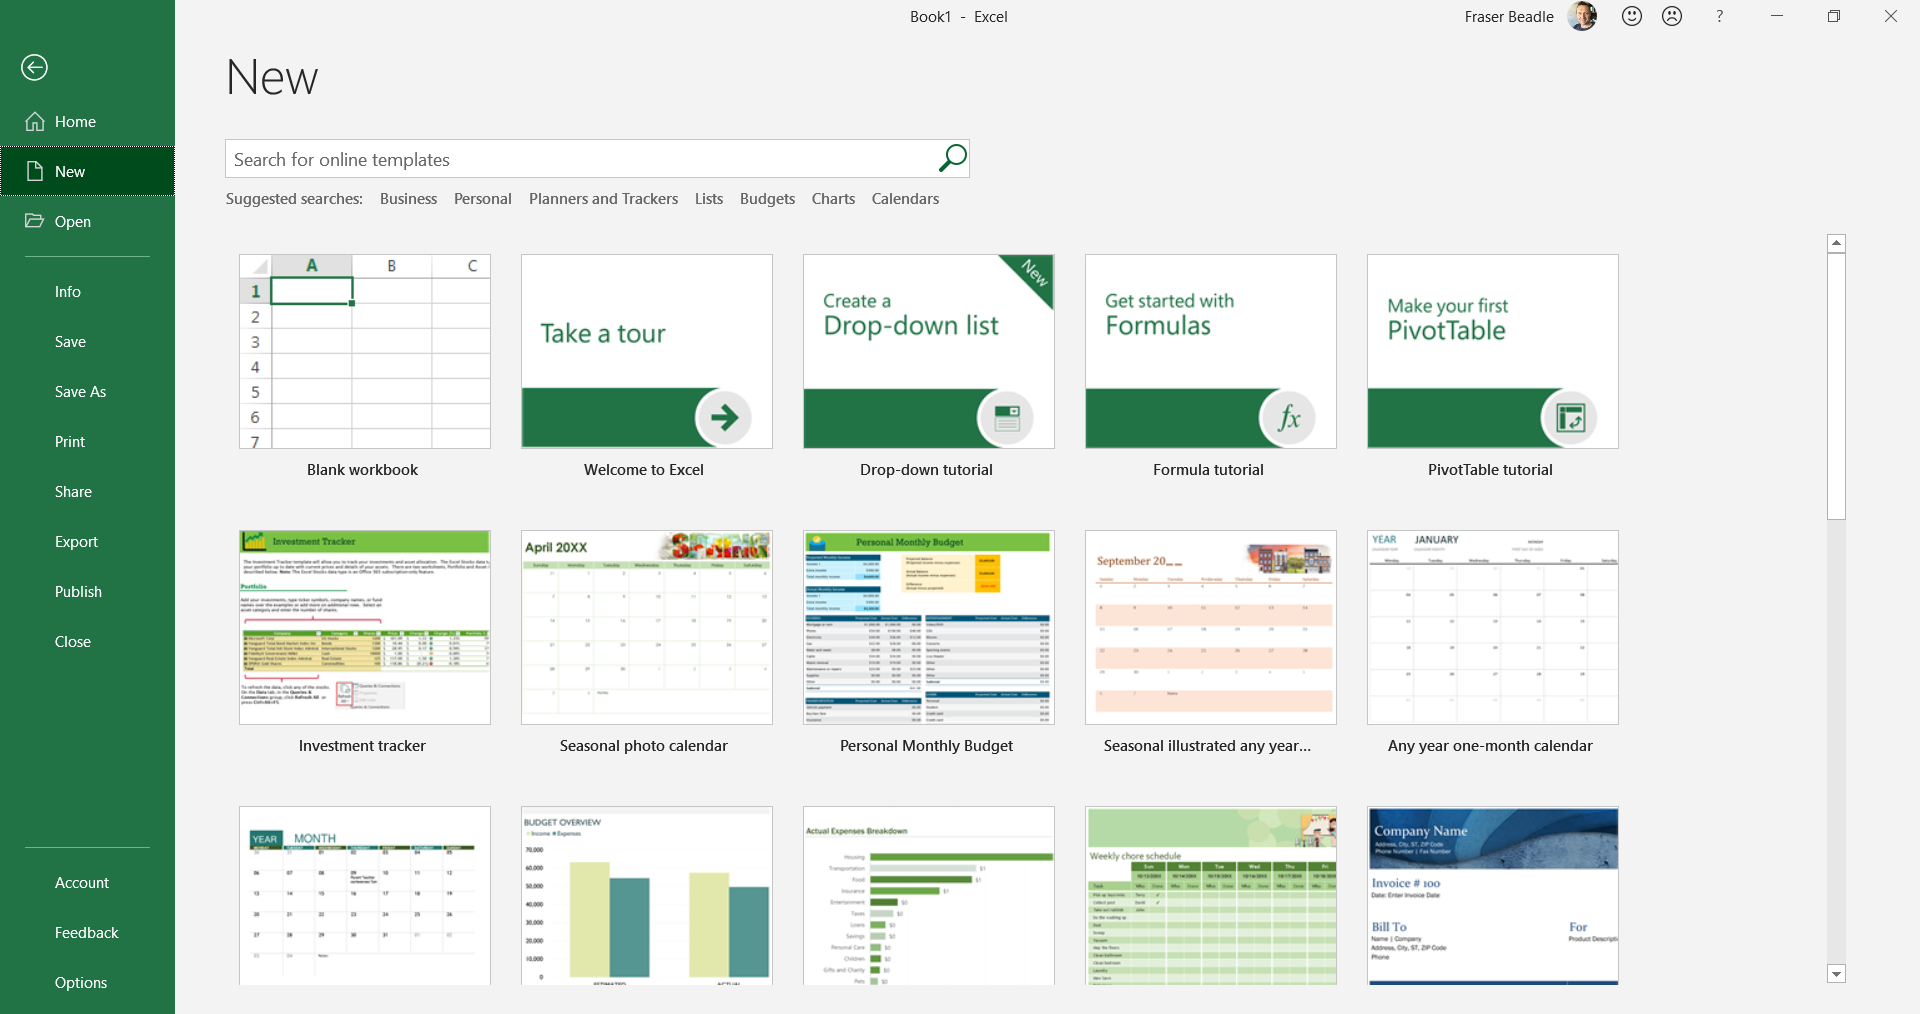Select Save in the sidebar
Screen dimensions: 1920x1014
coord(87,341)
